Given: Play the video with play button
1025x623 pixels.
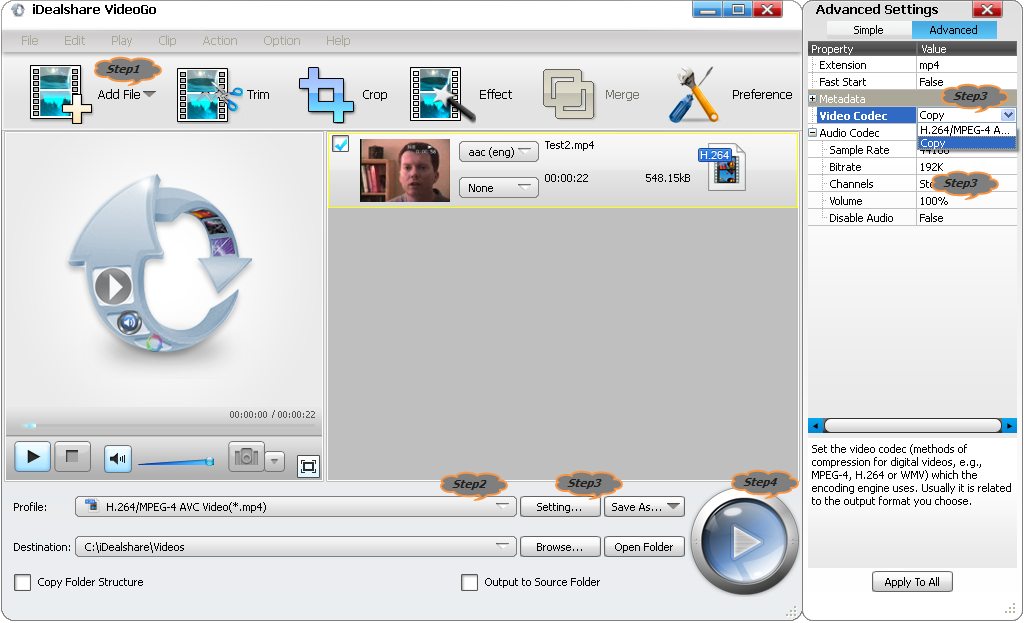Looking at the screenshot, I should [33, 456].
